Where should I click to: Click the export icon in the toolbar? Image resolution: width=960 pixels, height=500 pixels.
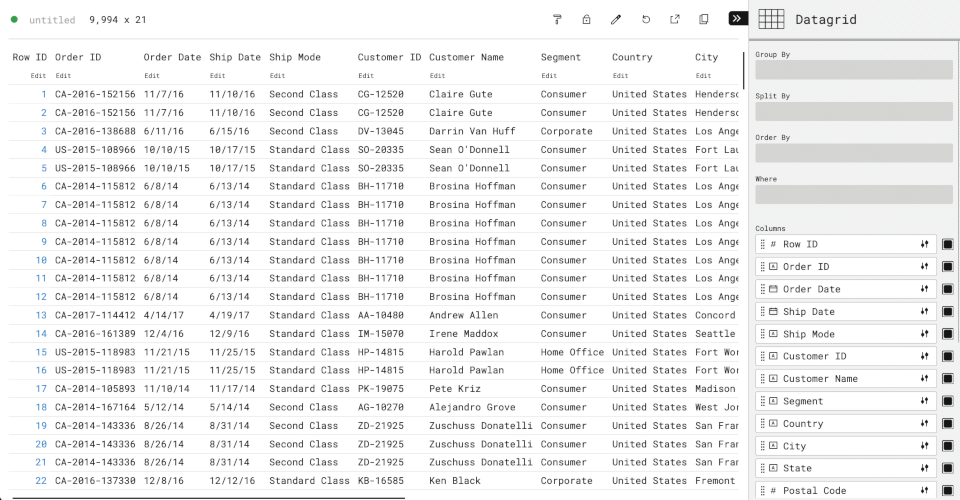675,19
